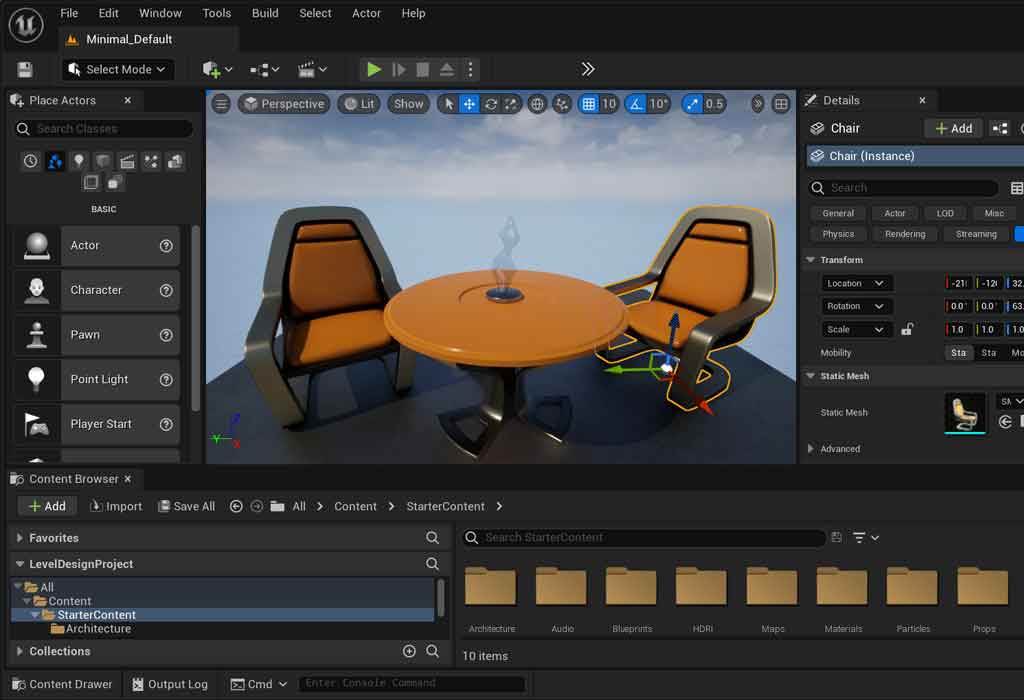The height and width of the screenshot is (700, 1024).
Task: Activate the Scale transform tool in viewport
Action: coord(511,104)
